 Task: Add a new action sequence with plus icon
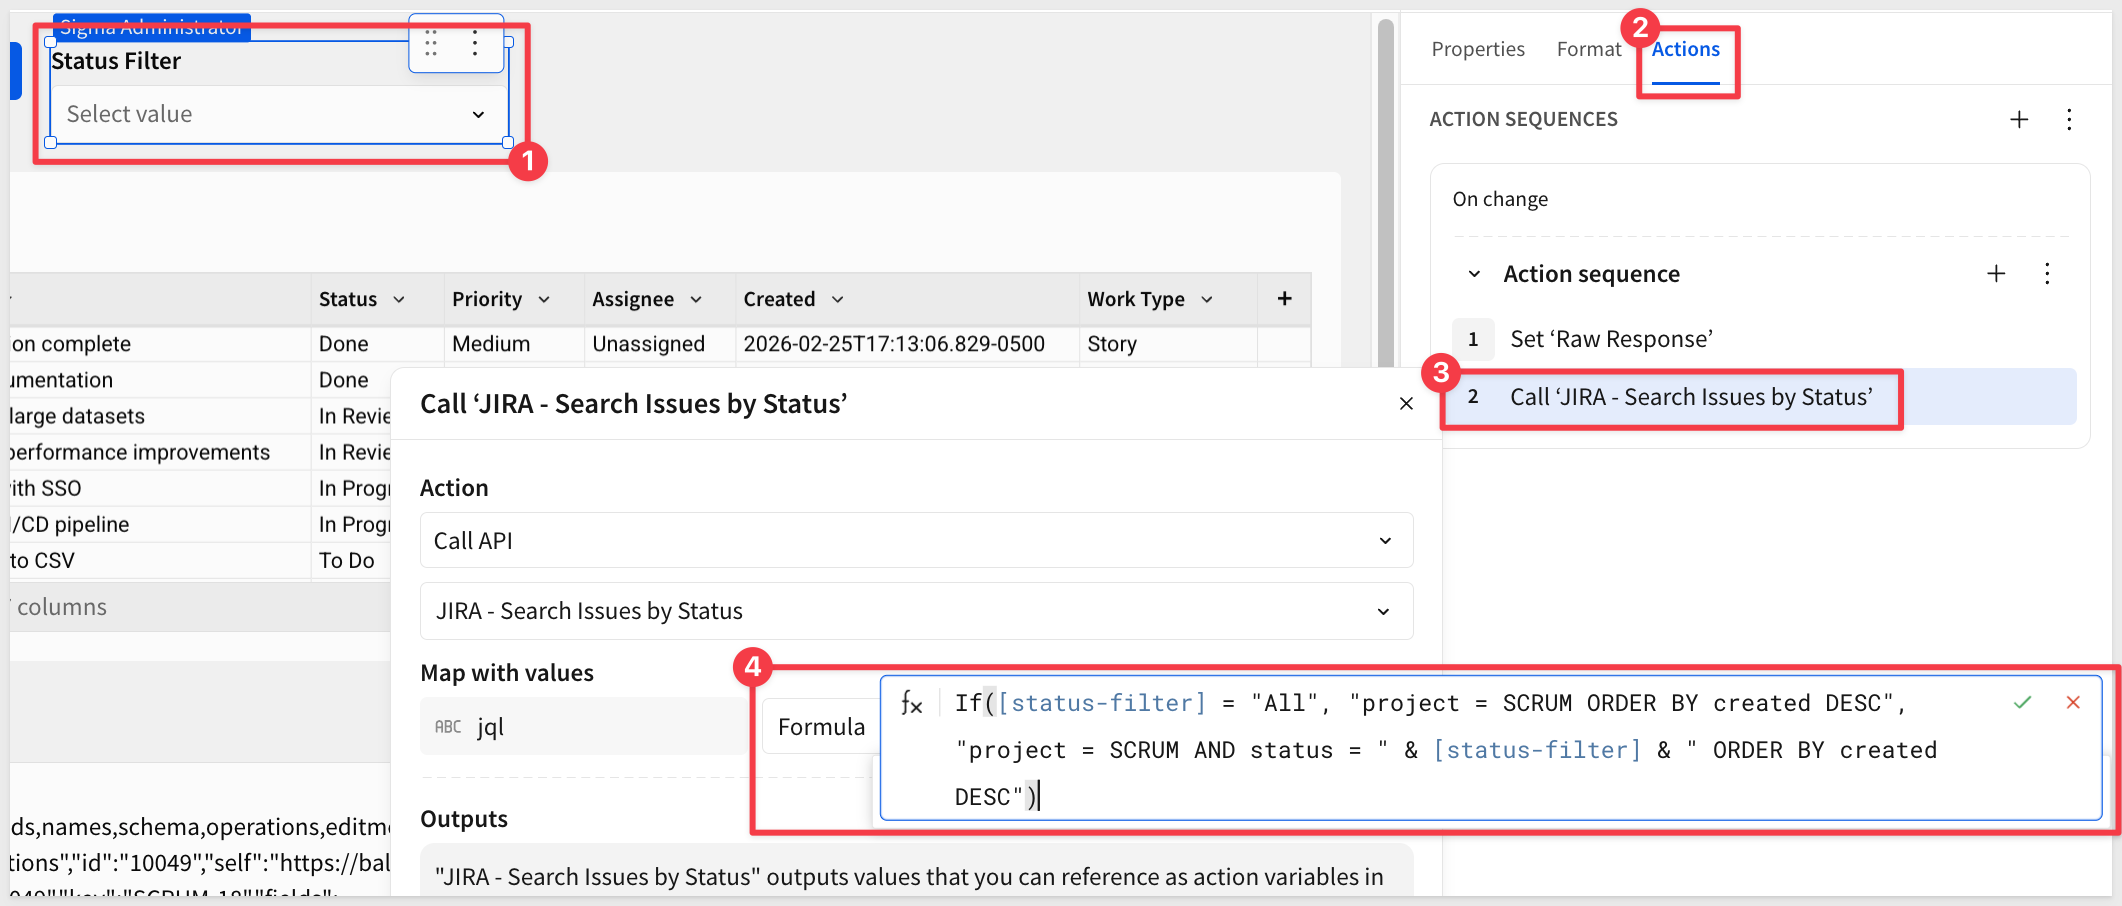[x=2019, y=120]
